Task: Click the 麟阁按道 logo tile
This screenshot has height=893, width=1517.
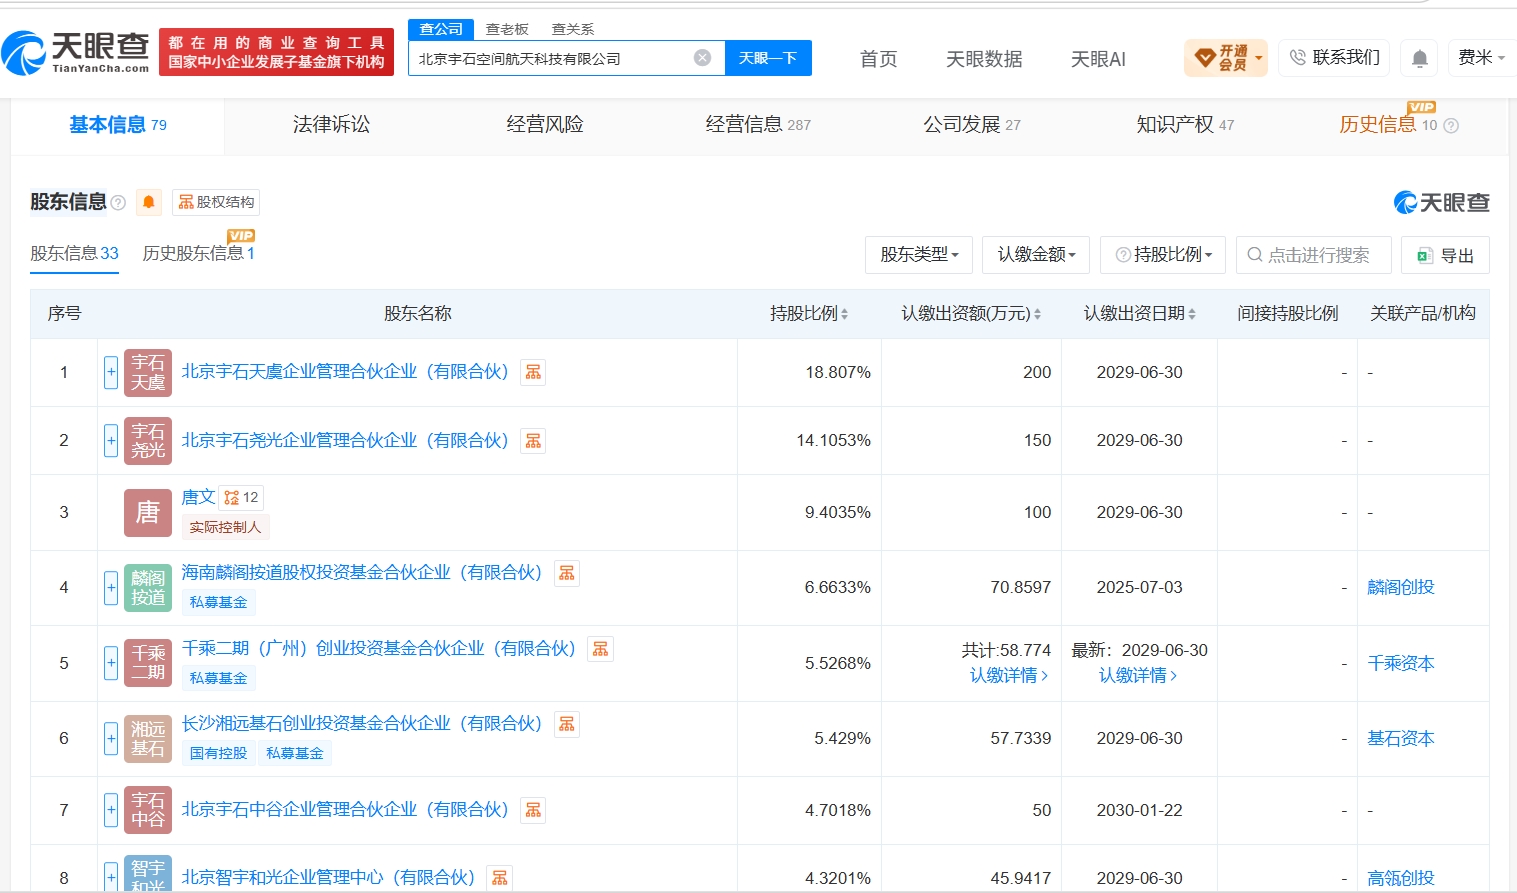Action: (x=148, y=588)
